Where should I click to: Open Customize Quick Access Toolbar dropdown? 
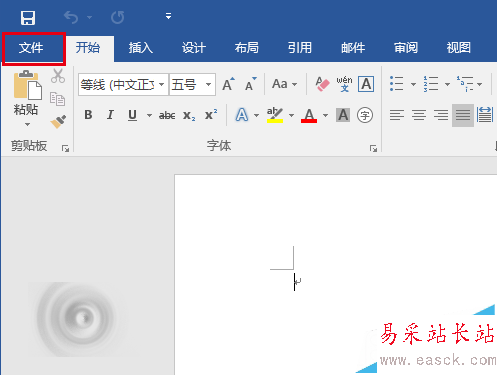click(168, 16)
